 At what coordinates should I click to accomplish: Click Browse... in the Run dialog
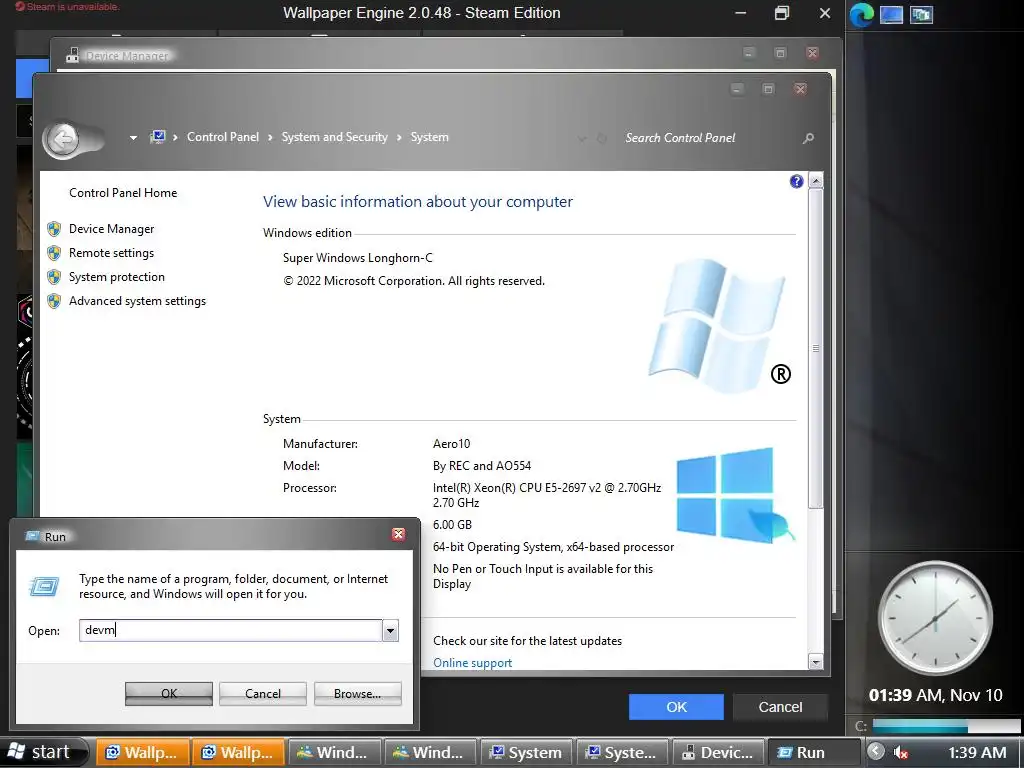click(357, 694)
